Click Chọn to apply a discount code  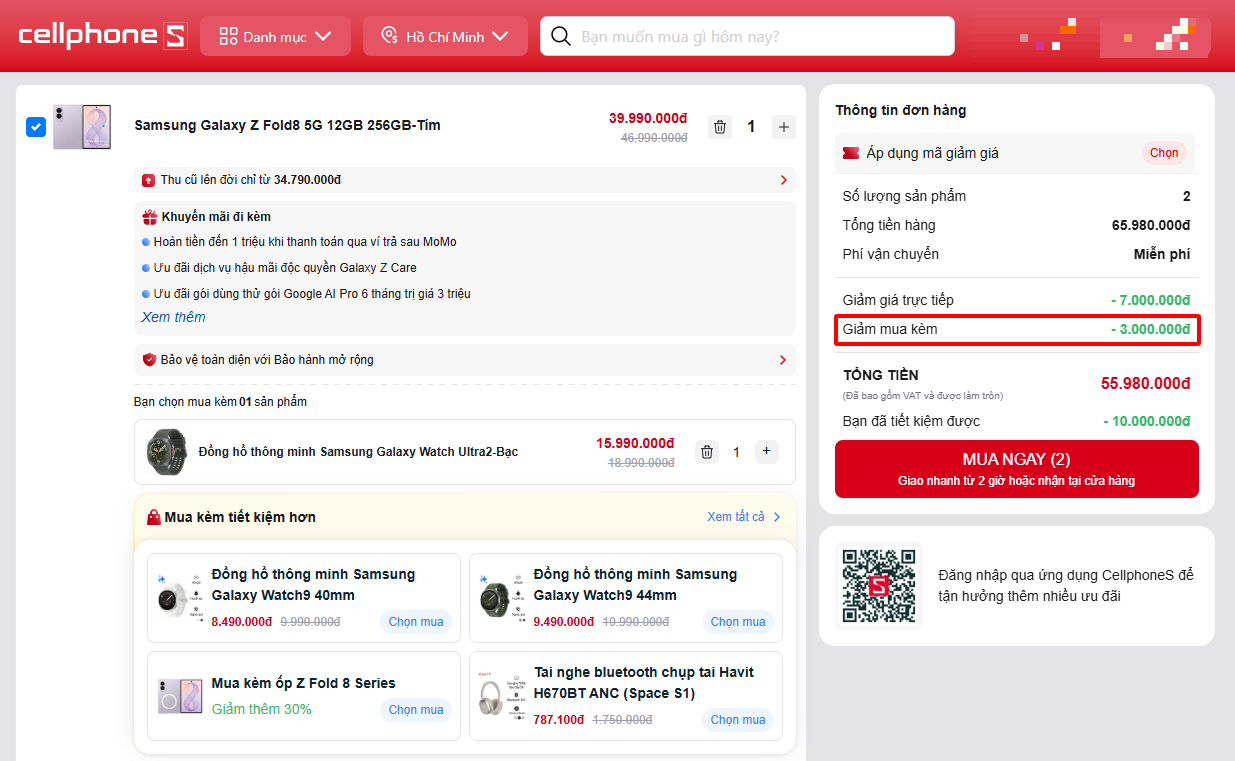tap(1164, 153)
